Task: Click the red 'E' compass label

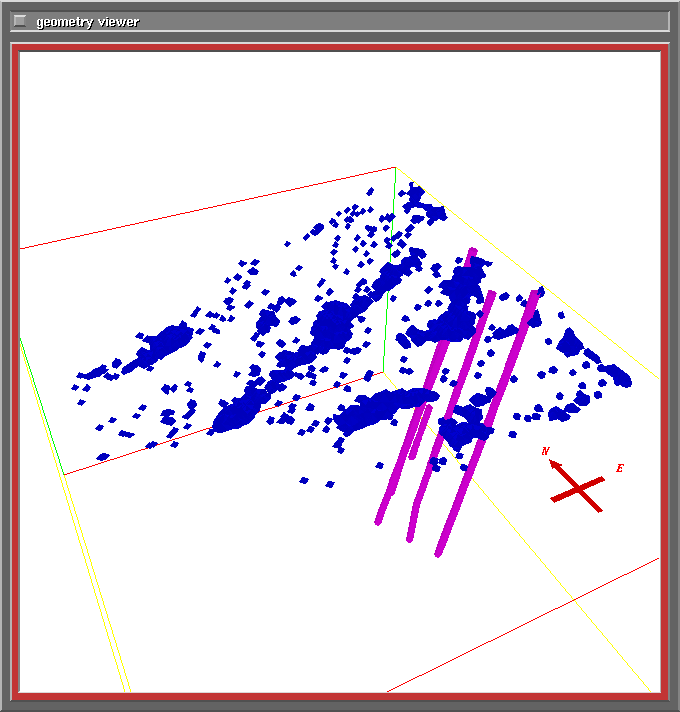Action: (620, 468)
